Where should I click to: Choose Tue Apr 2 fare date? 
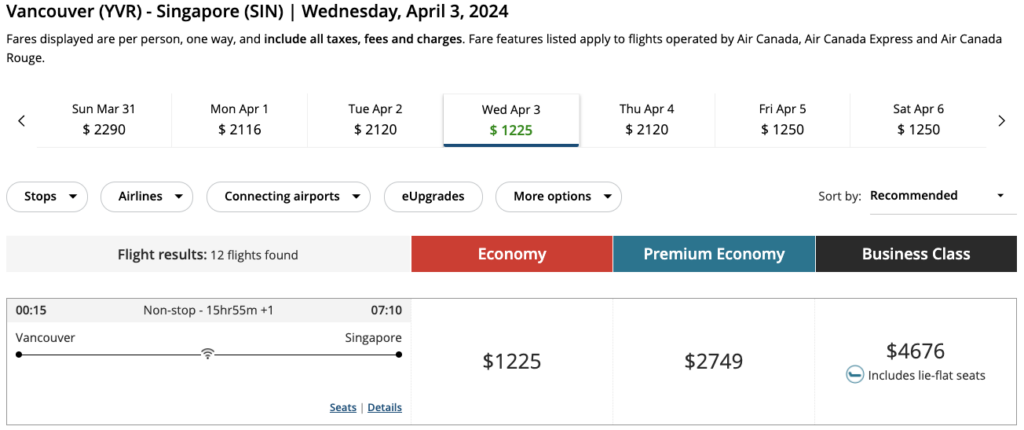pos(375,119)
